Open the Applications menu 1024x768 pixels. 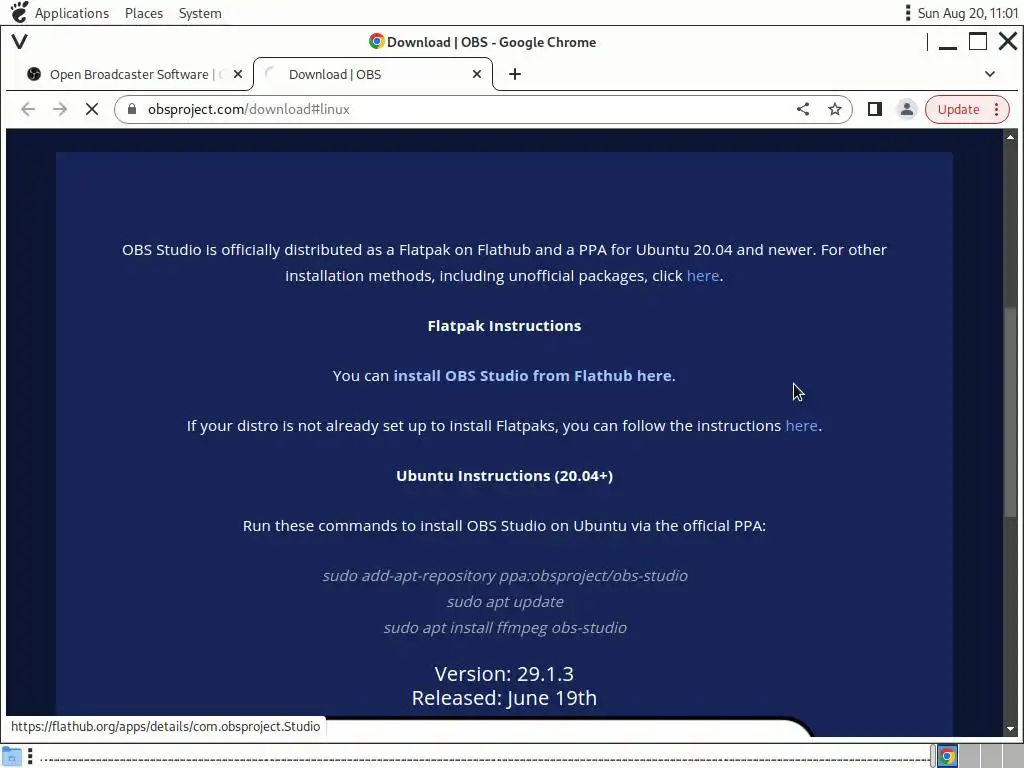click(x=72, y=13)
